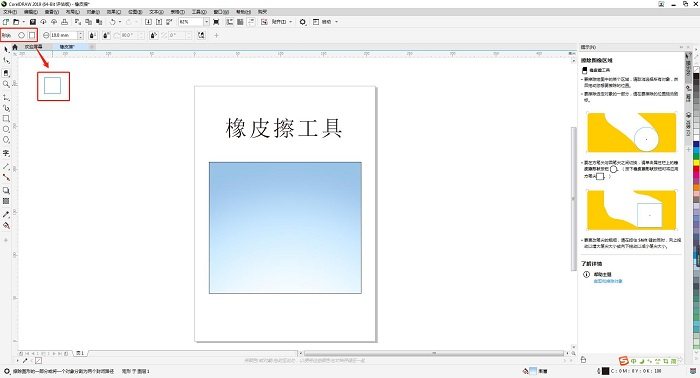Click the Save floppy disk icon
The width and height of the screenshot is (700, 378).
[33, 22]
